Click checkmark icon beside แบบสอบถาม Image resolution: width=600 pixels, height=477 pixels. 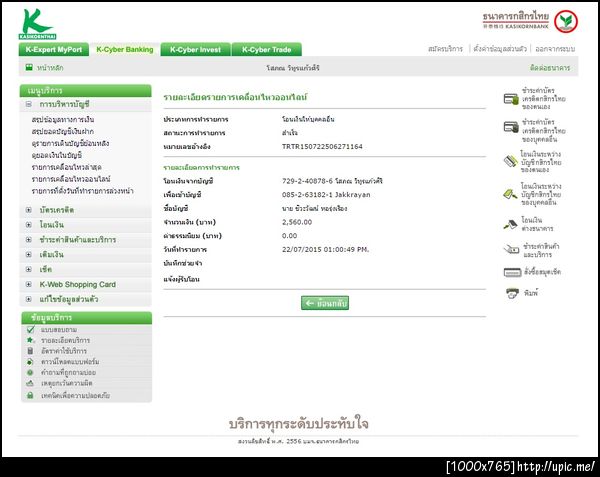pyautogui.click(x=31, y=329)
